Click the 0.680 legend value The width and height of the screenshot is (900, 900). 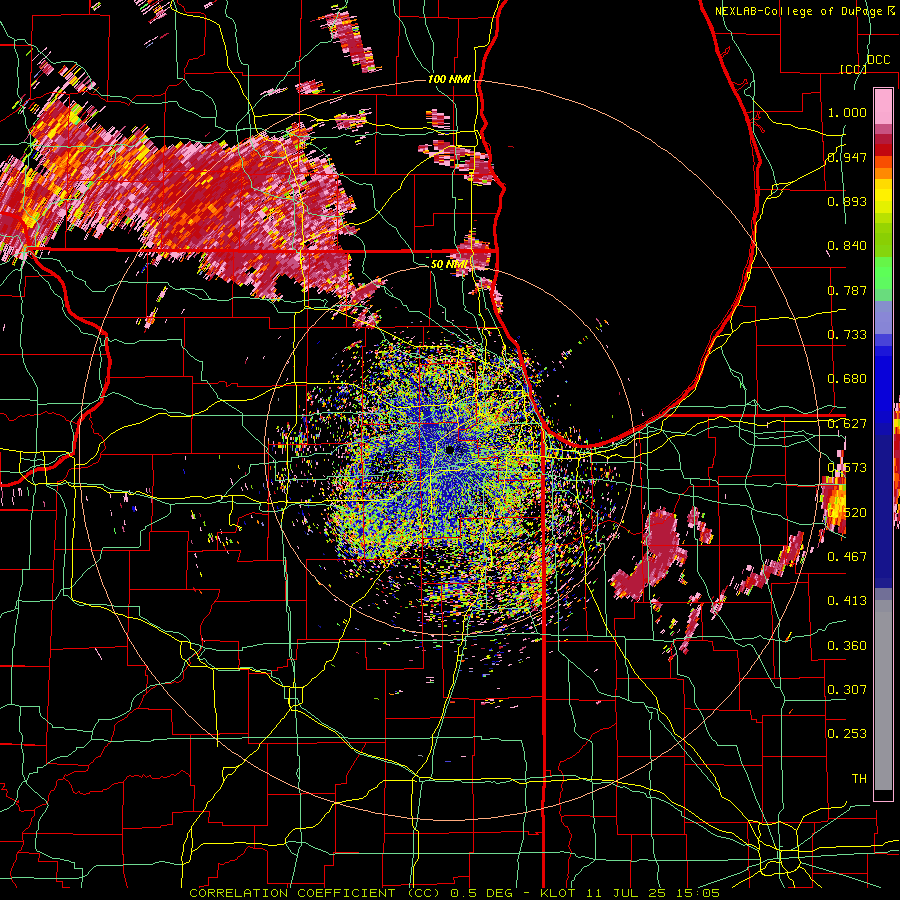(x=847, y=379)
